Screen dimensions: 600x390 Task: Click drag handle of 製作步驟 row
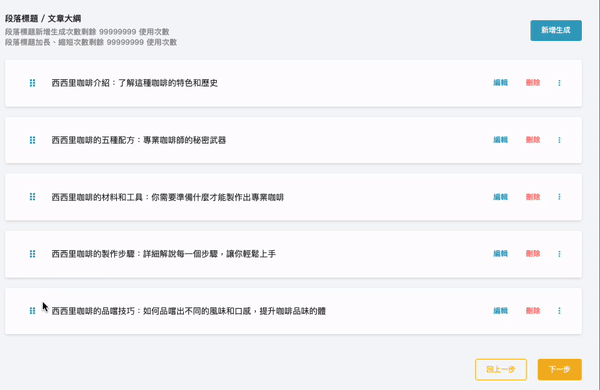33,254
